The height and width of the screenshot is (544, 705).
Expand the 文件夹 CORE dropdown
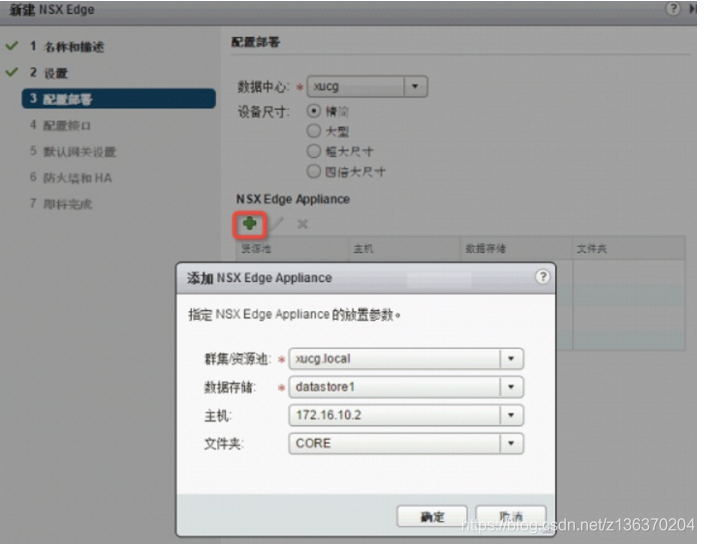coord(511,443)
